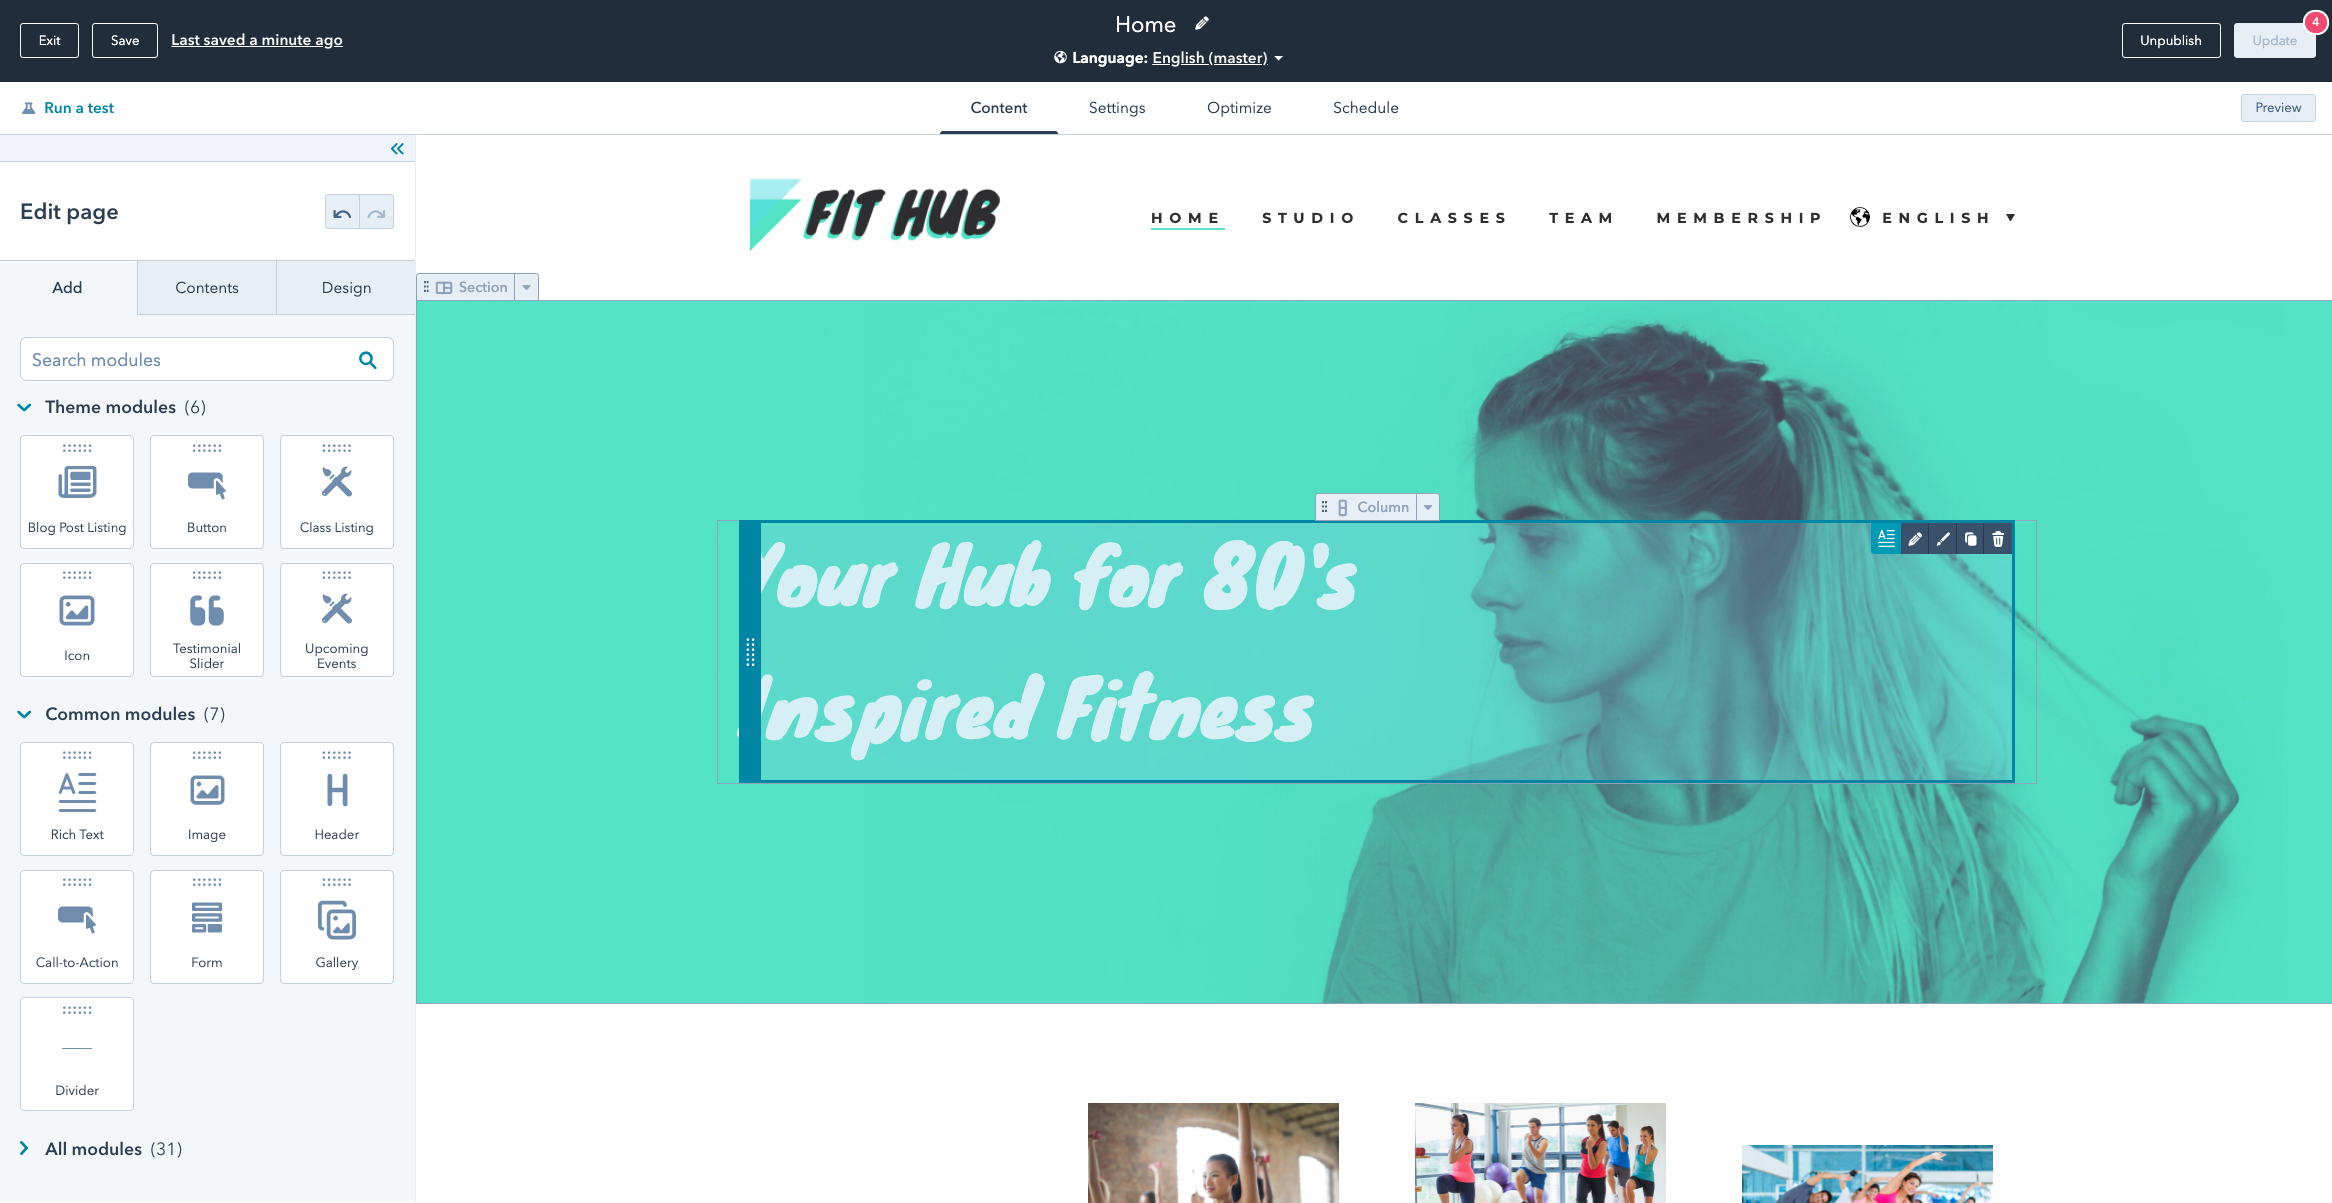Click the edit pencil icon on column
Viewport: 2332px width, 1203px height.
(1913, 539)
